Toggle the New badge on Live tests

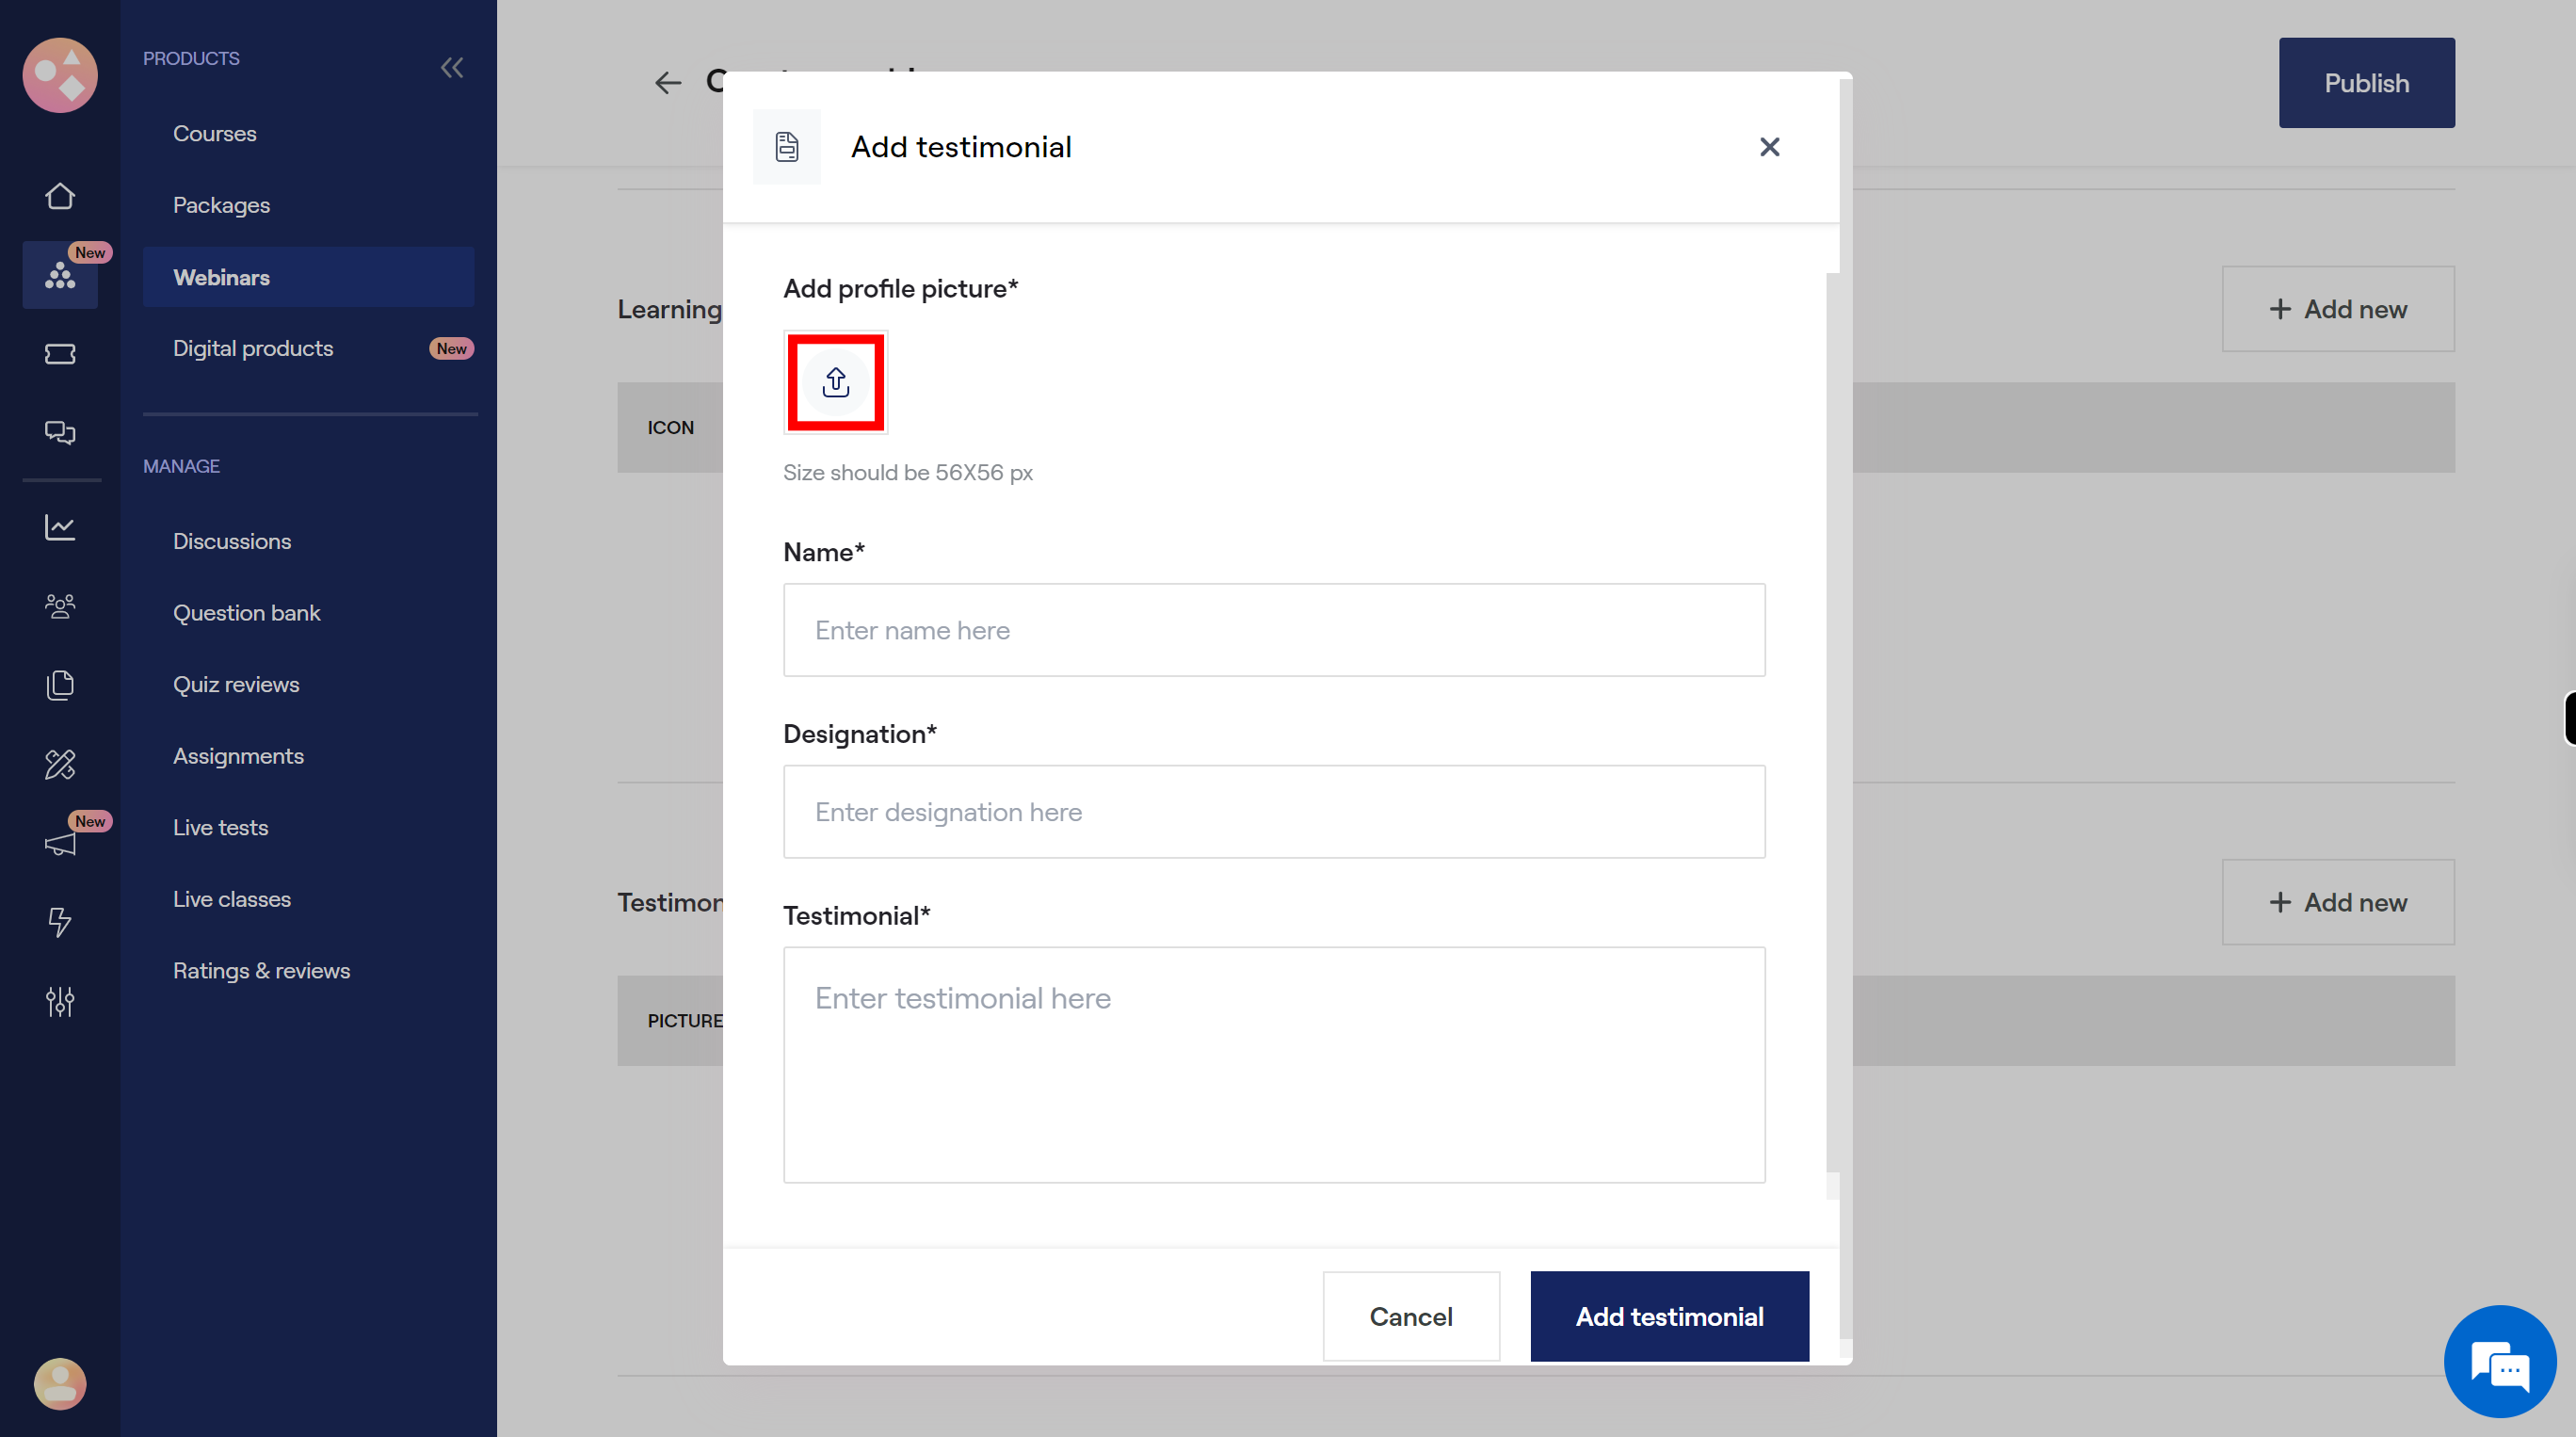(x=90, y=819)
